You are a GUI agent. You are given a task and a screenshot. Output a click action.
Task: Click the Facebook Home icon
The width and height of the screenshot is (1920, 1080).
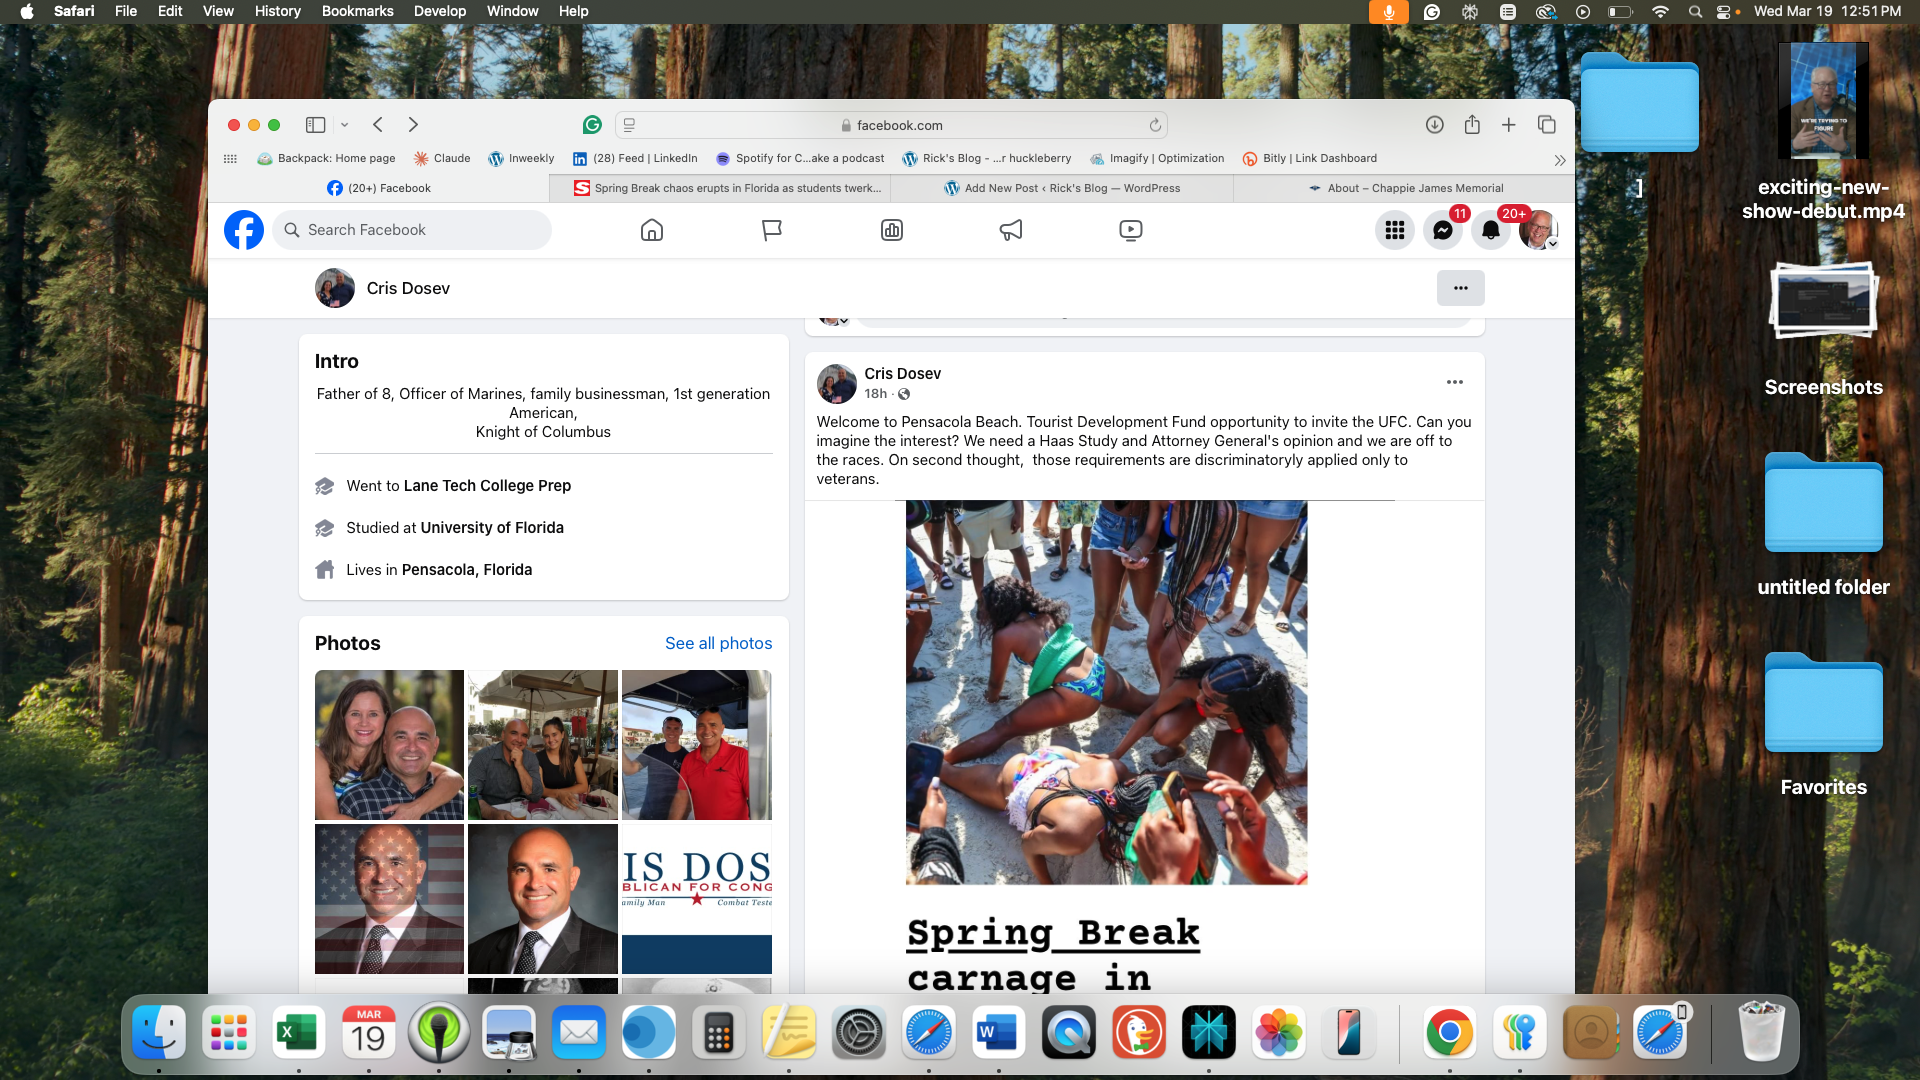click(x=651, y=230)
